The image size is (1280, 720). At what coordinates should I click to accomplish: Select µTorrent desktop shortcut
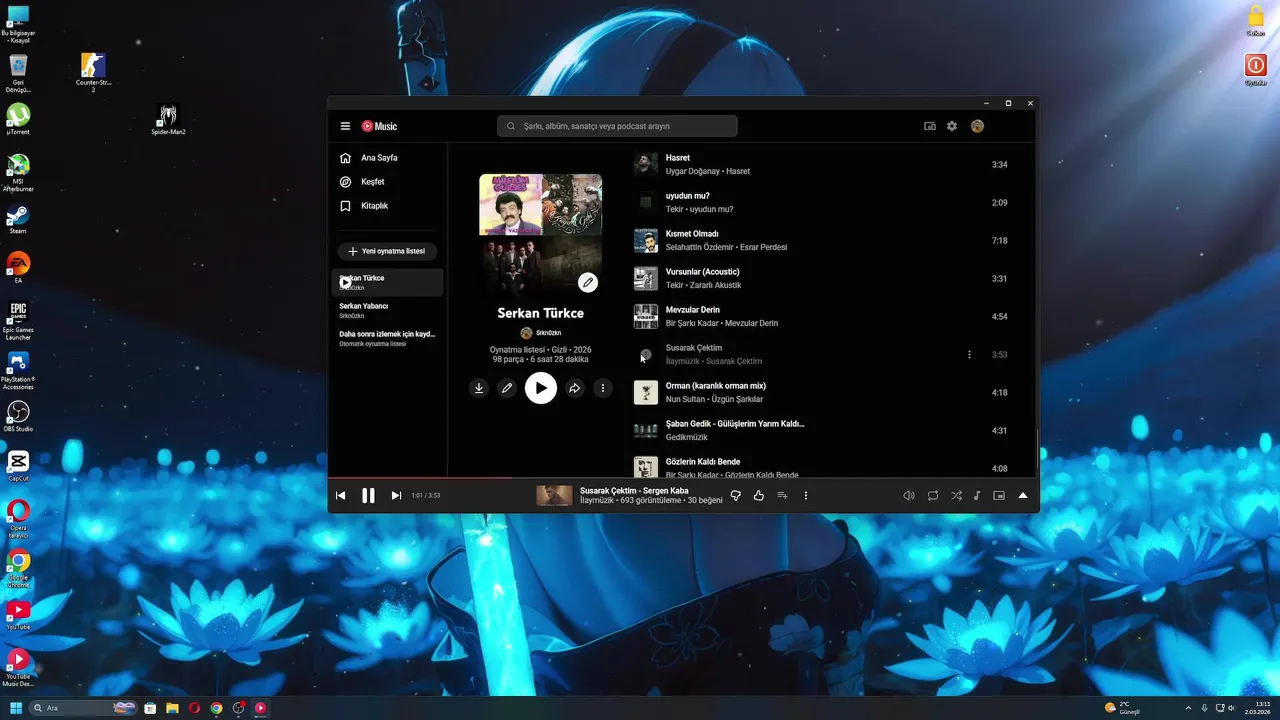[x=18, y=119]
